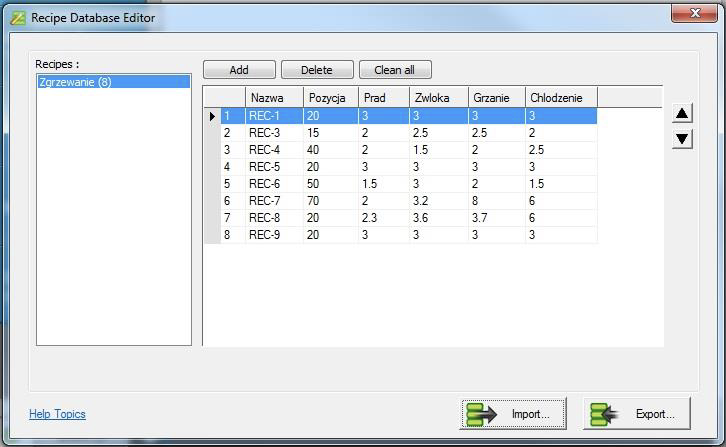Click the move row up arrow
Image resolution: width=726 pixels, height=447 pixels.
click(682, 114)
